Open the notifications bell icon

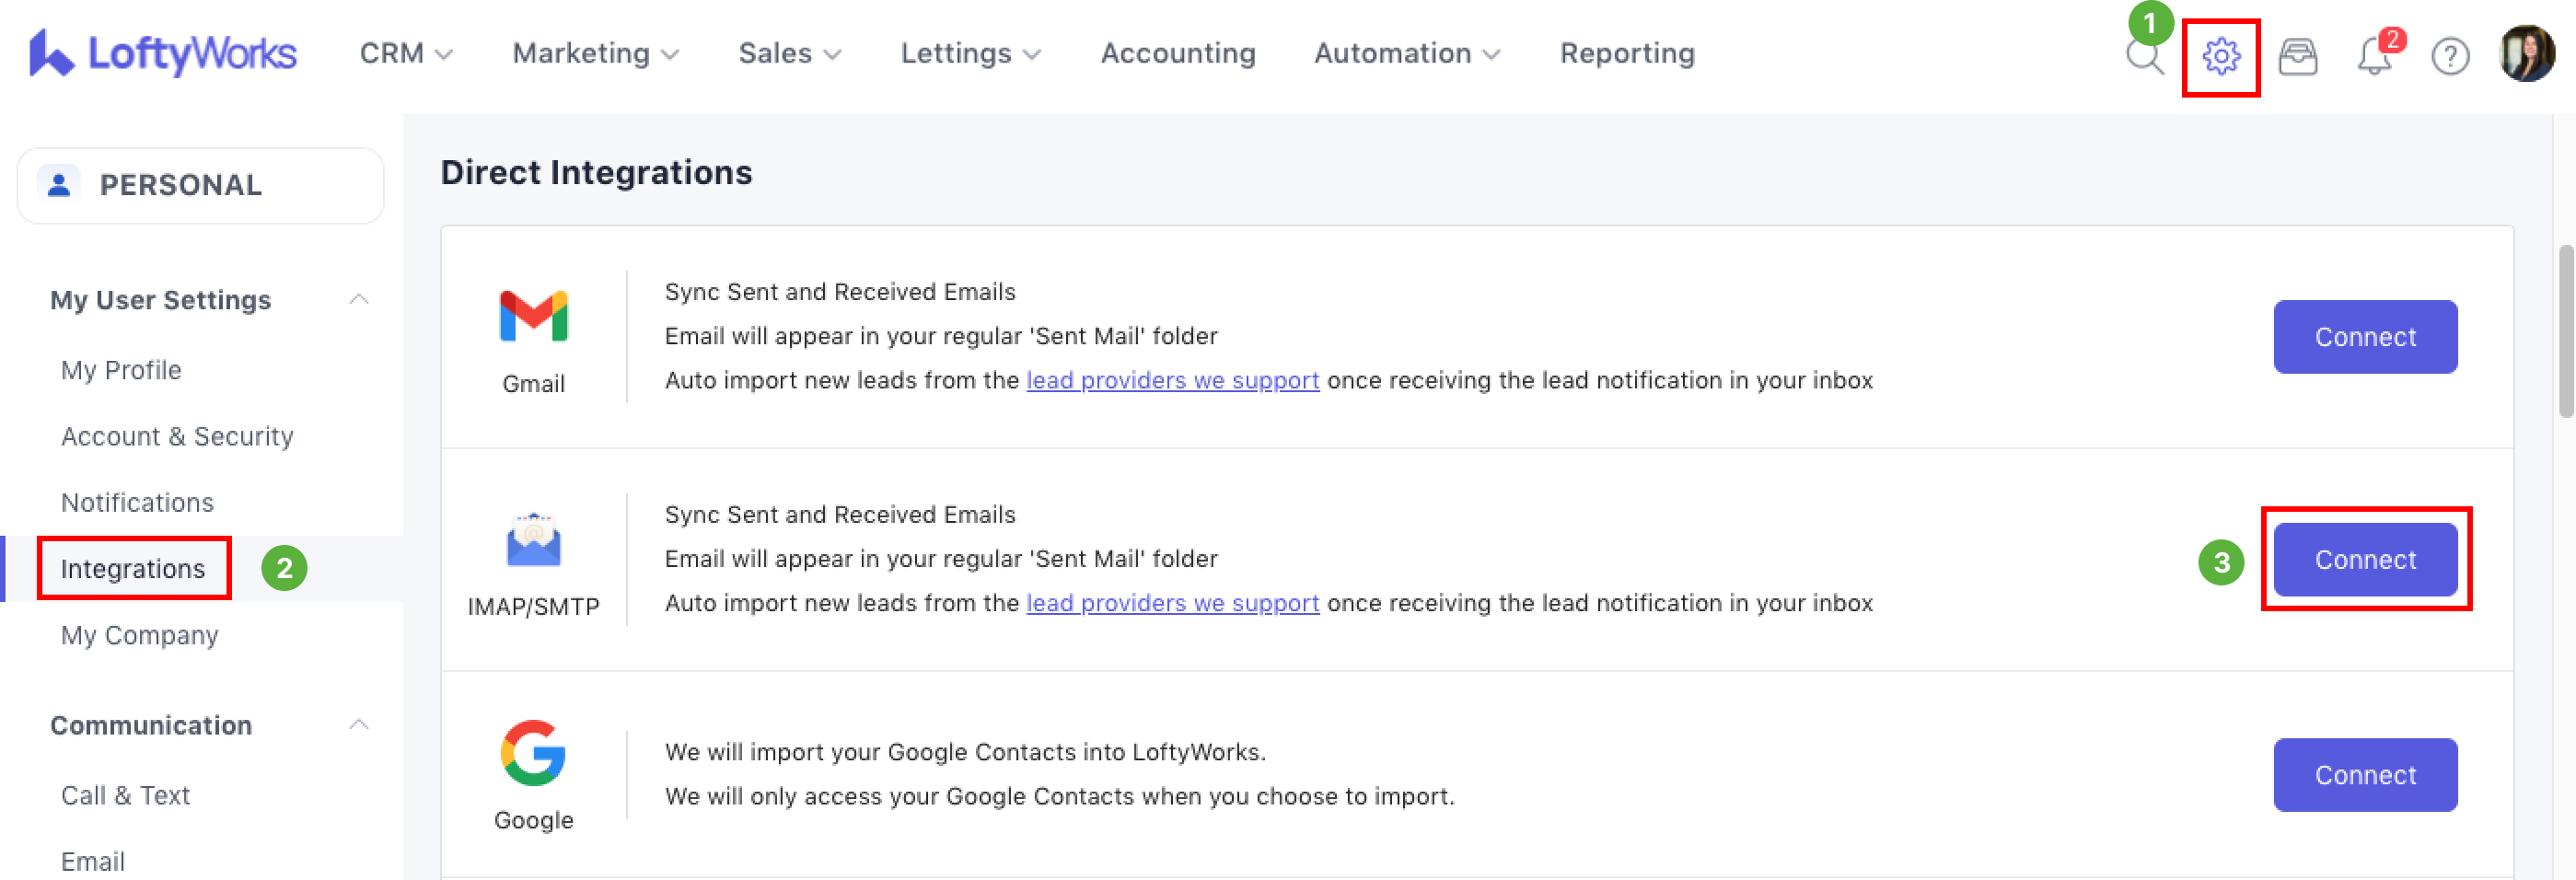pos(2374,57)
